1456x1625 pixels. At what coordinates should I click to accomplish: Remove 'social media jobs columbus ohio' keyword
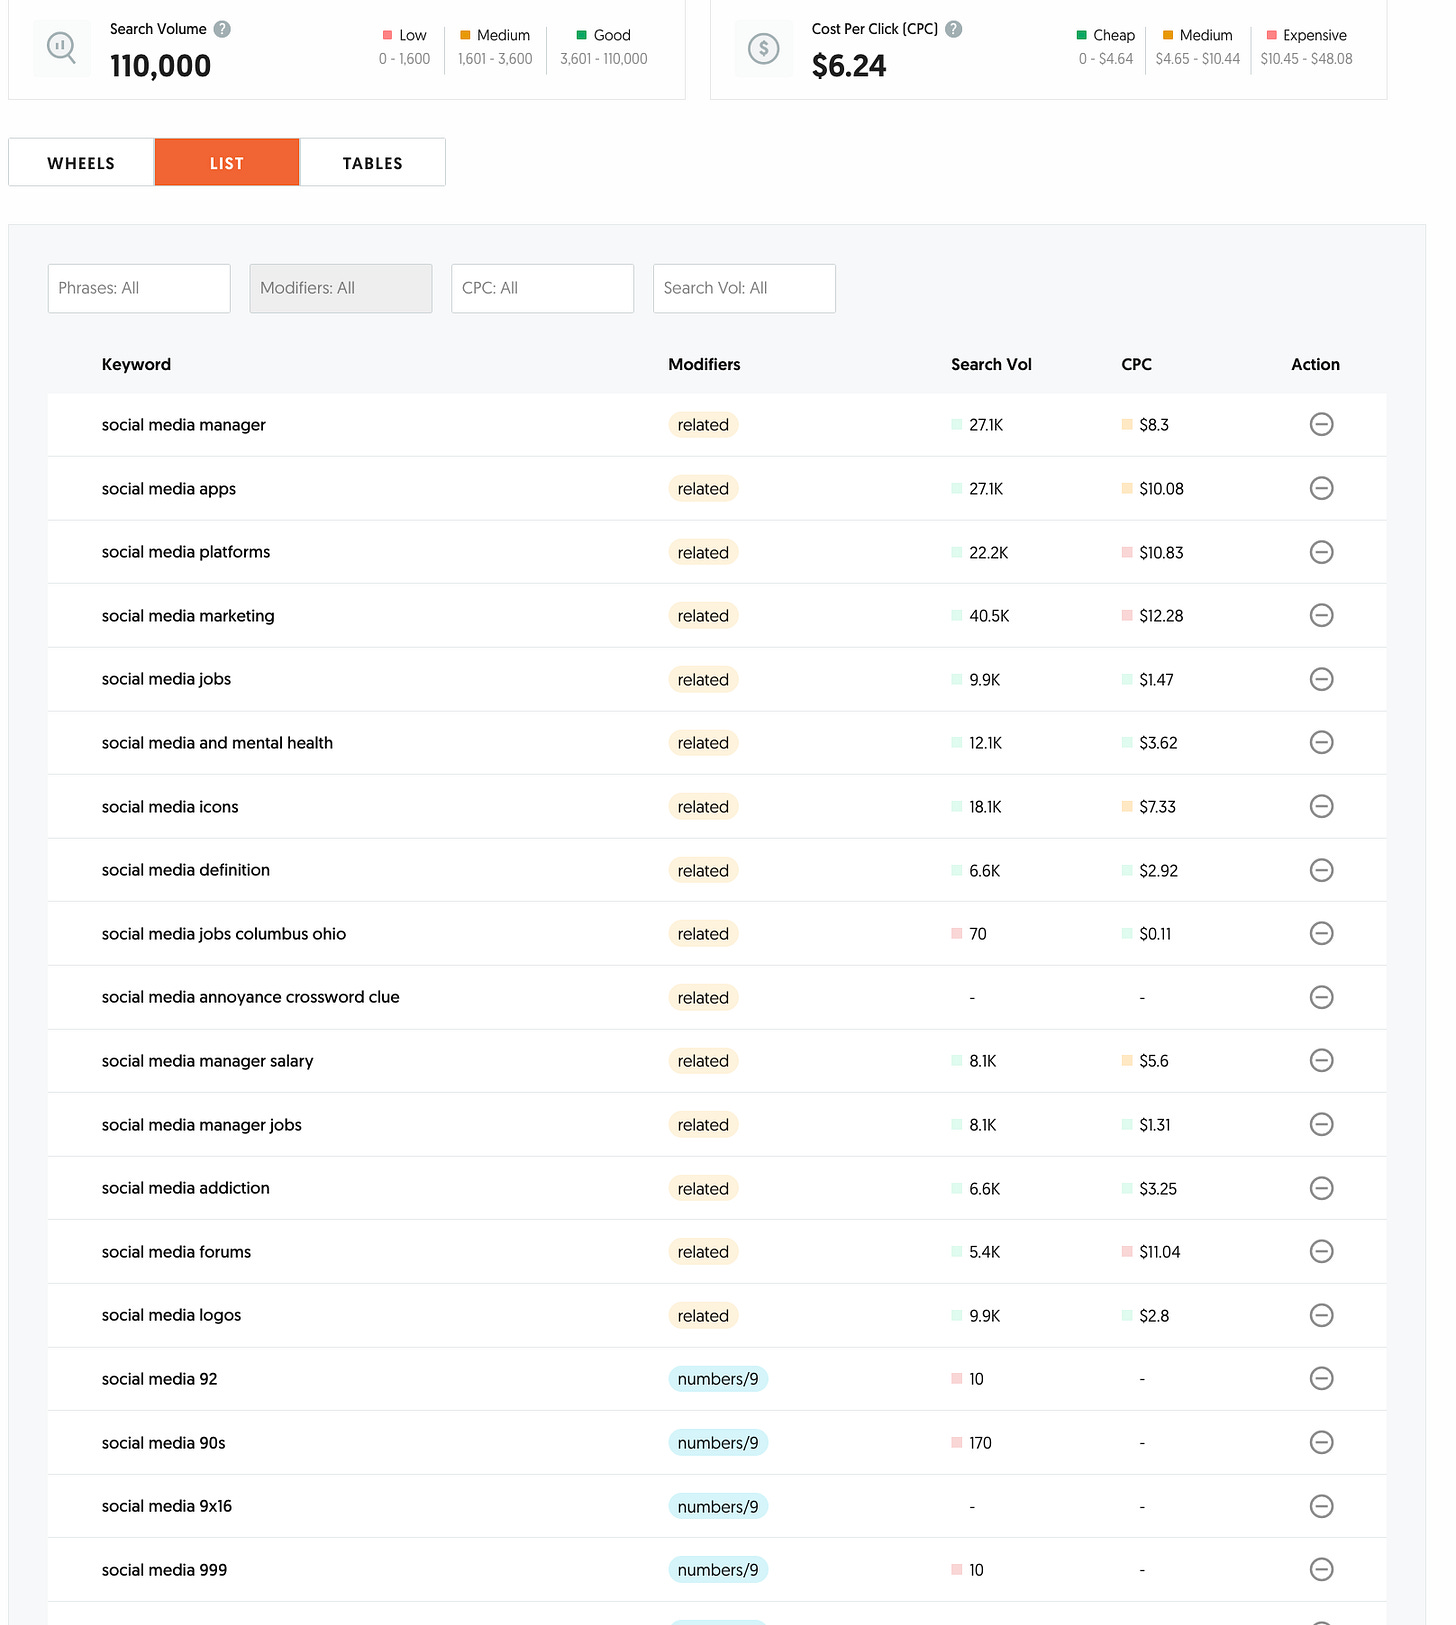click(x=1321, y=933)
